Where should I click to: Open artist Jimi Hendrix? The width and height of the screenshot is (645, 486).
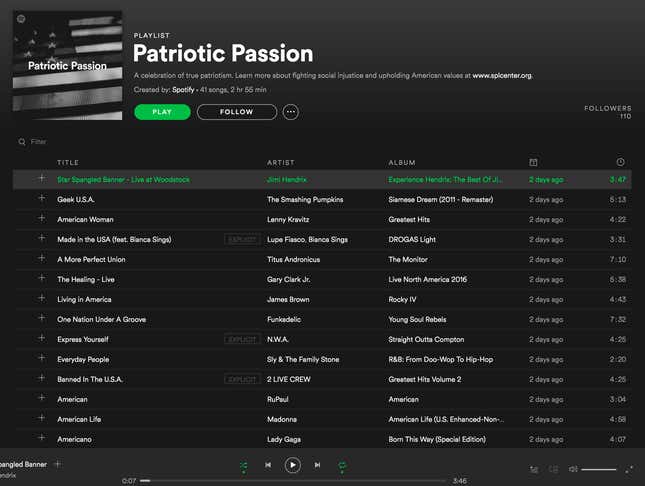[x=287, y=180]
